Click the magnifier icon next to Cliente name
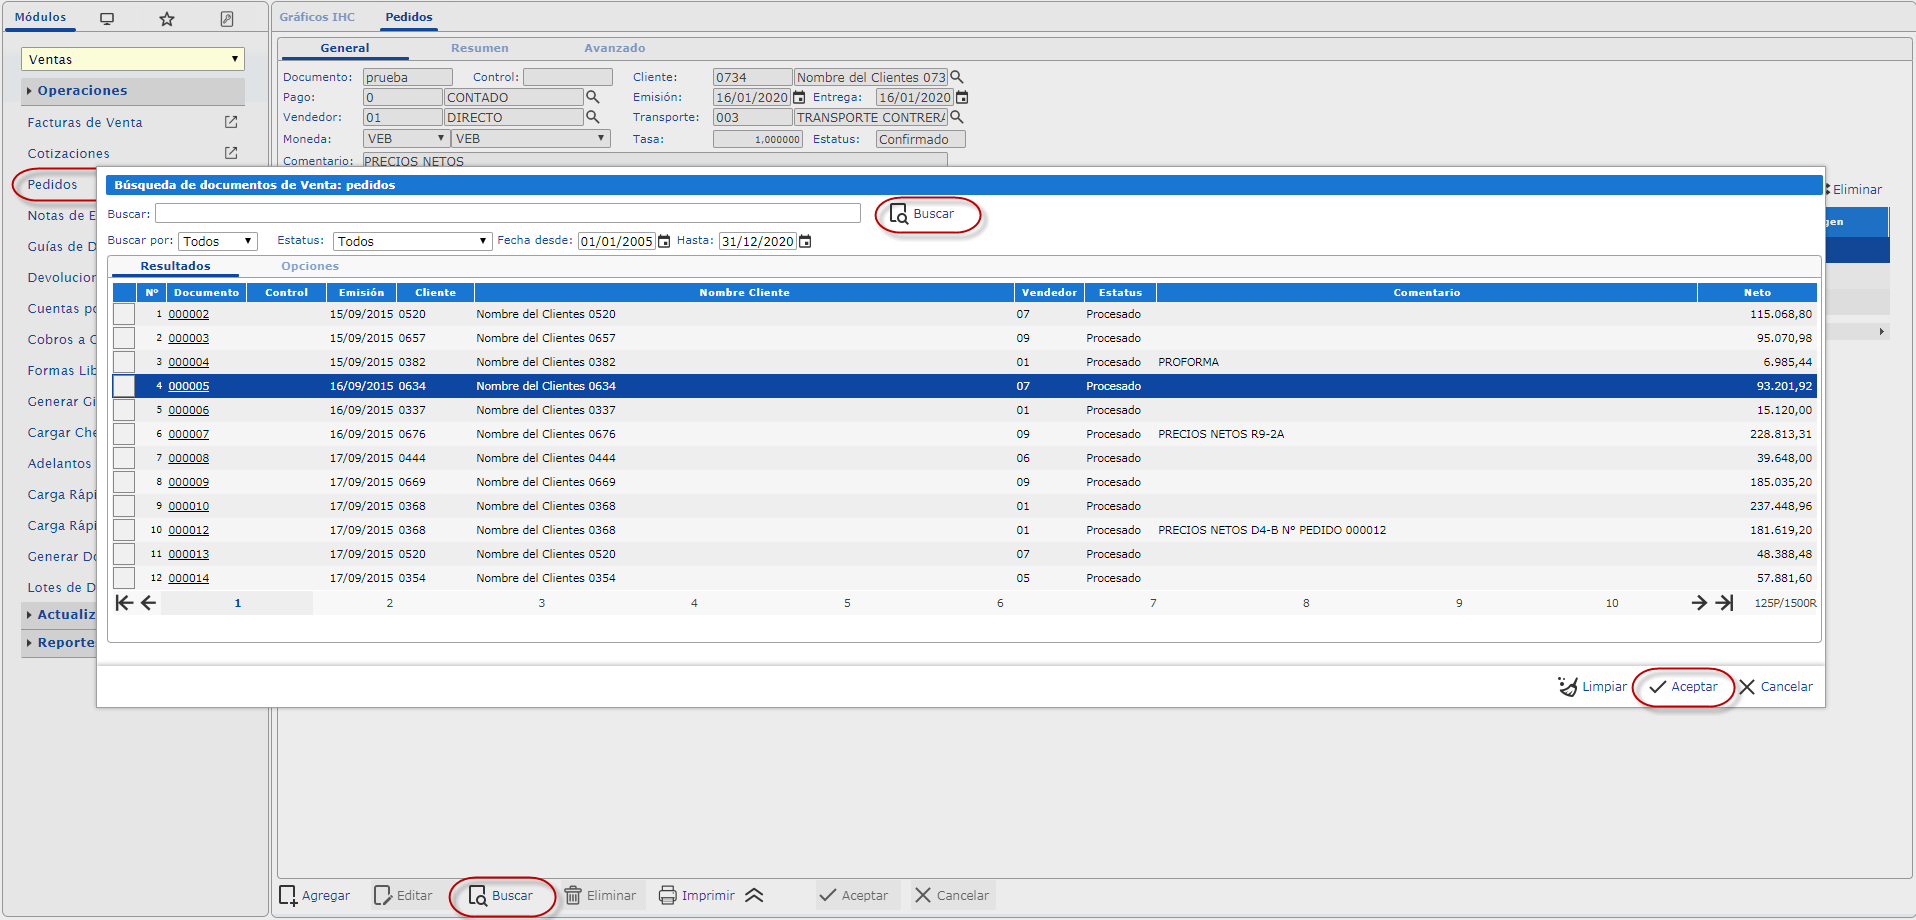This screenshot has height=920, width=1916. click(x=957, y=77)
